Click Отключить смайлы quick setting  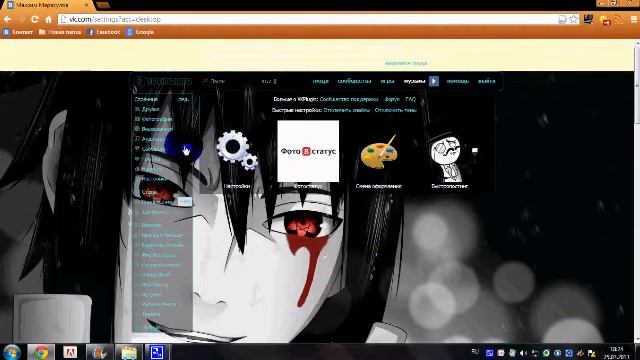click(347, 110)
